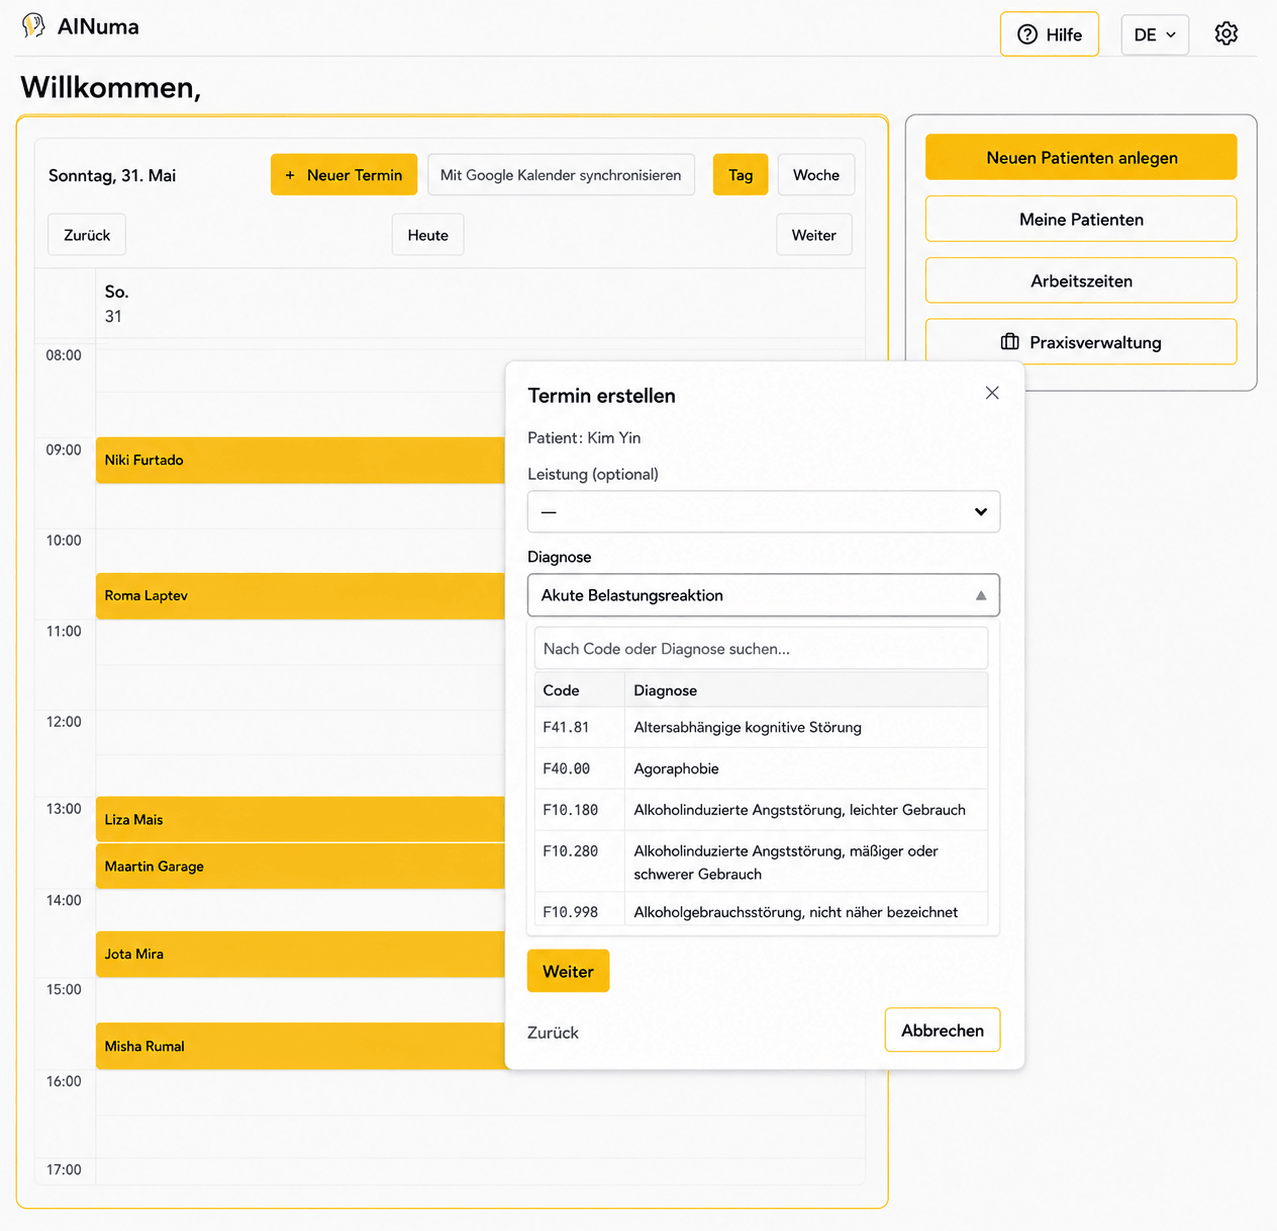
Task: Click the Hilfe question mark icon
Action: [x=1027, y=35]
